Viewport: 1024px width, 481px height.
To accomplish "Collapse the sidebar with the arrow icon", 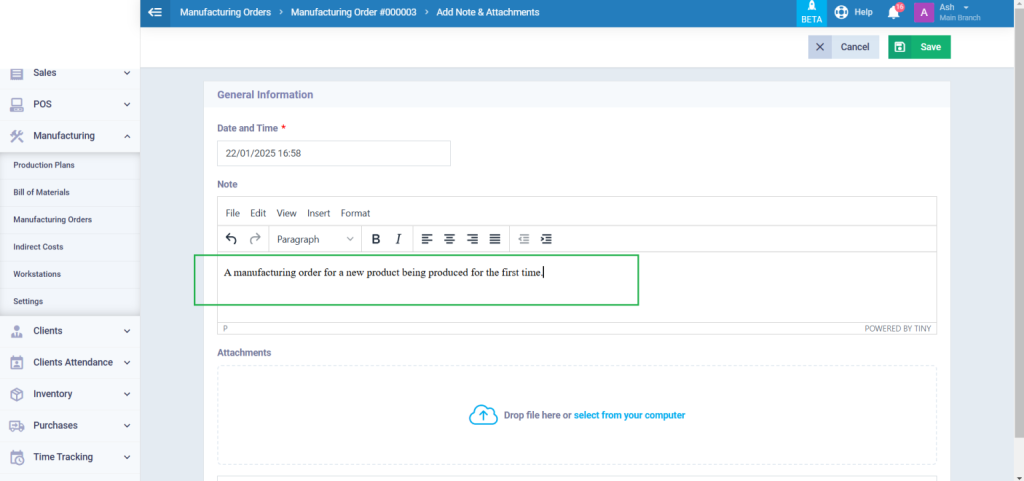I will [155, 12].
